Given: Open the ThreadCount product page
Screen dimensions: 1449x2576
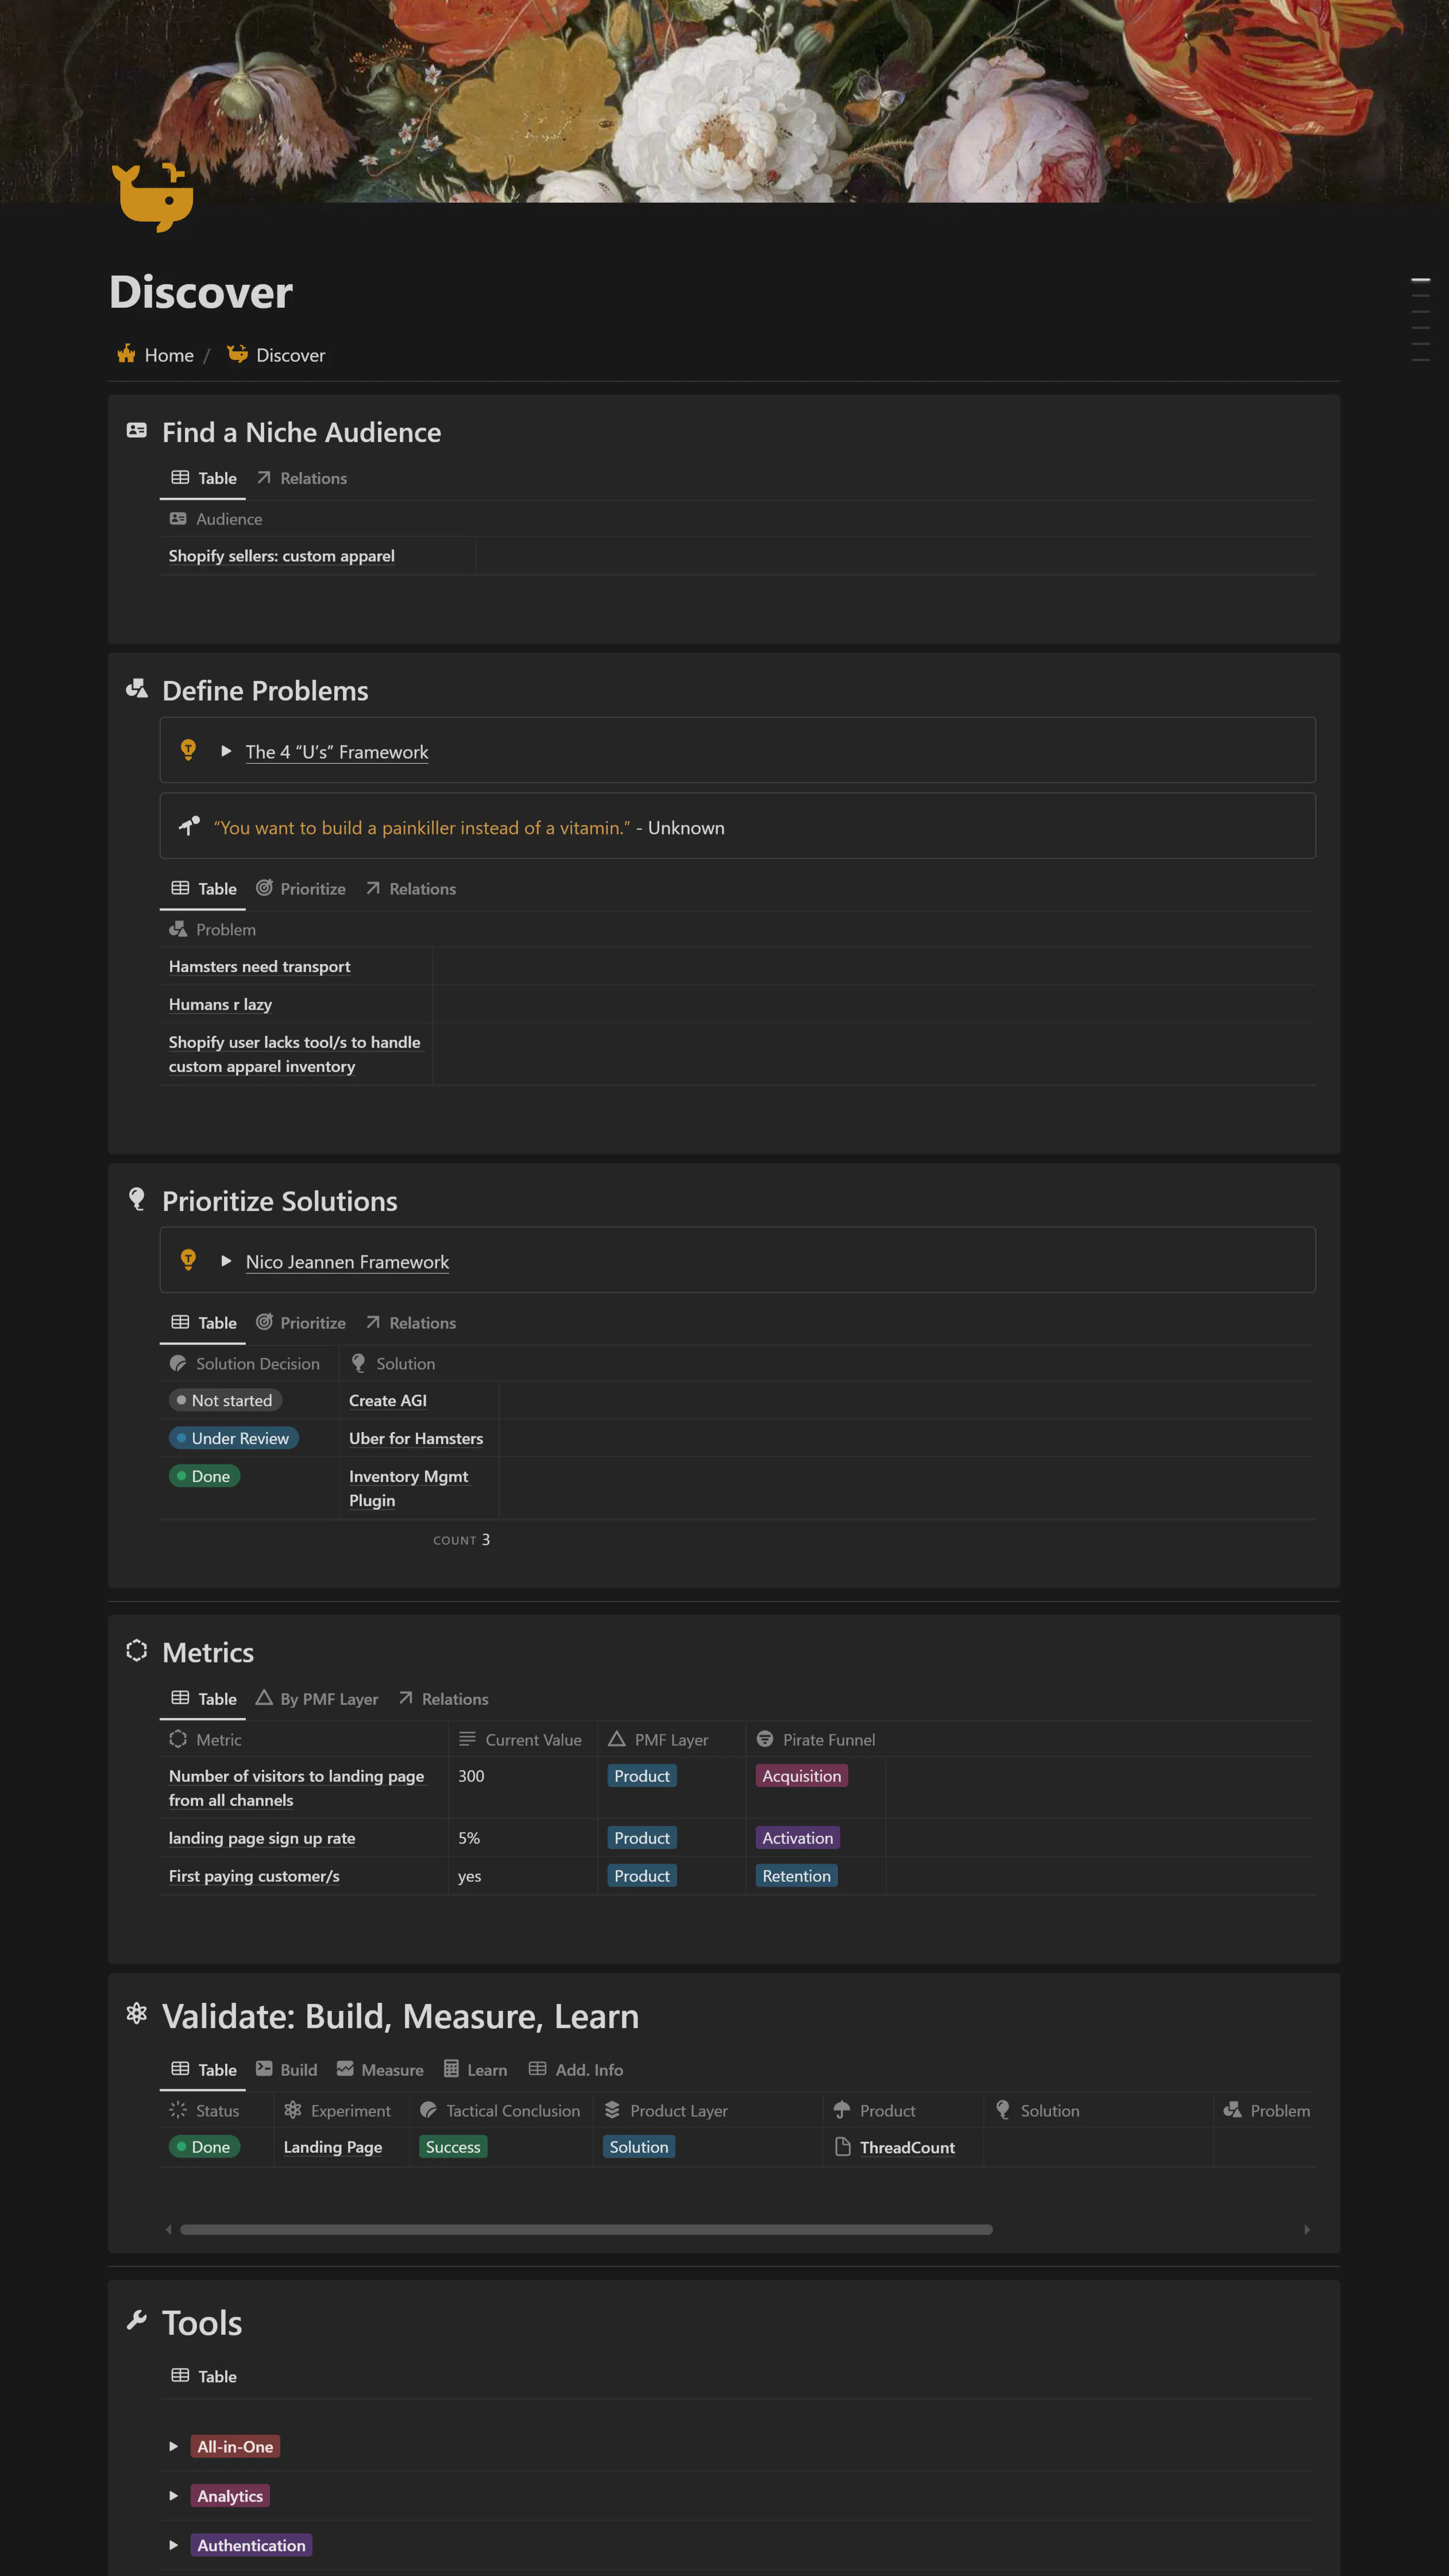Looking at the screenshot, I should point(895,2147).
